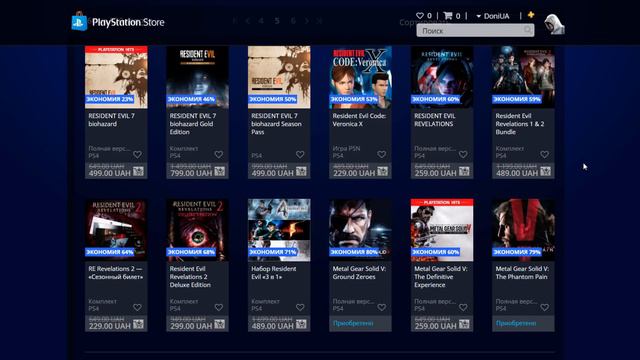Add RESIDENT EVIL 7 Gold Edition to cart
Image resolution: width=640 pixels, height=360 pixels.
click(220, 171)
